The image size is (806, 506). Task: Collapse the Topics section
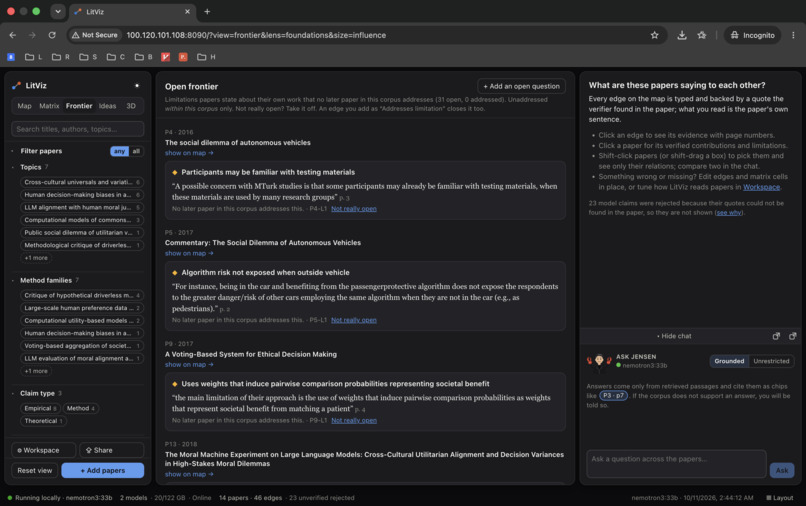pyautogui.click(x=30, y=167)
